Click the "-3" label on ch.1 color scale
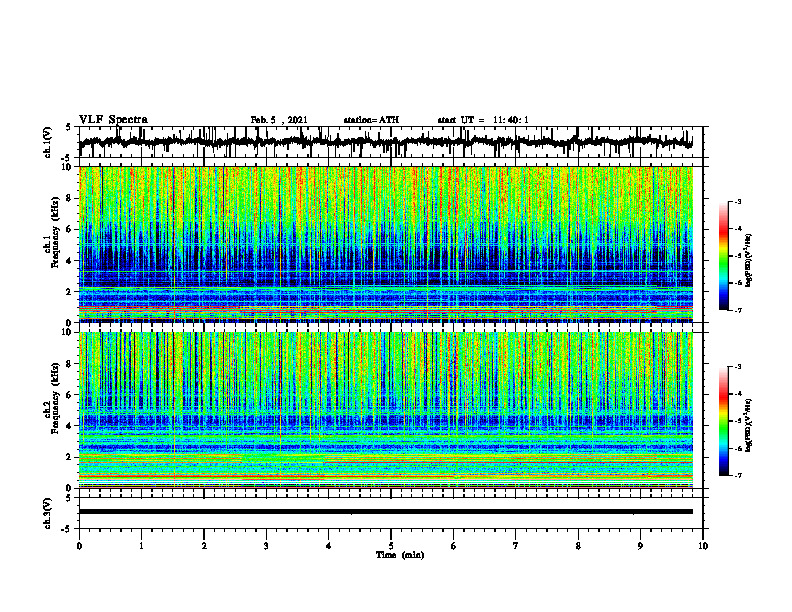The image size is (792, 612). pos(737,201)
